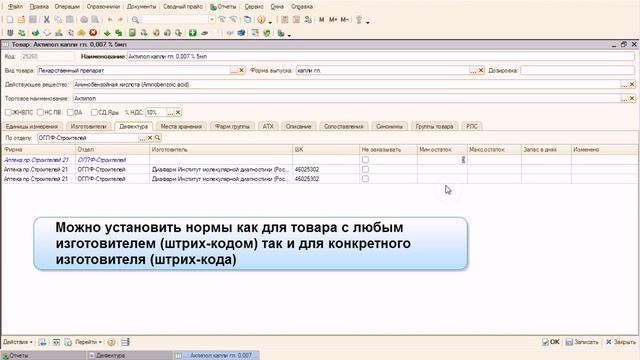The image size is (640, 360).
Task: Click into the Наименование input field
Action: (x=380, y=57)
